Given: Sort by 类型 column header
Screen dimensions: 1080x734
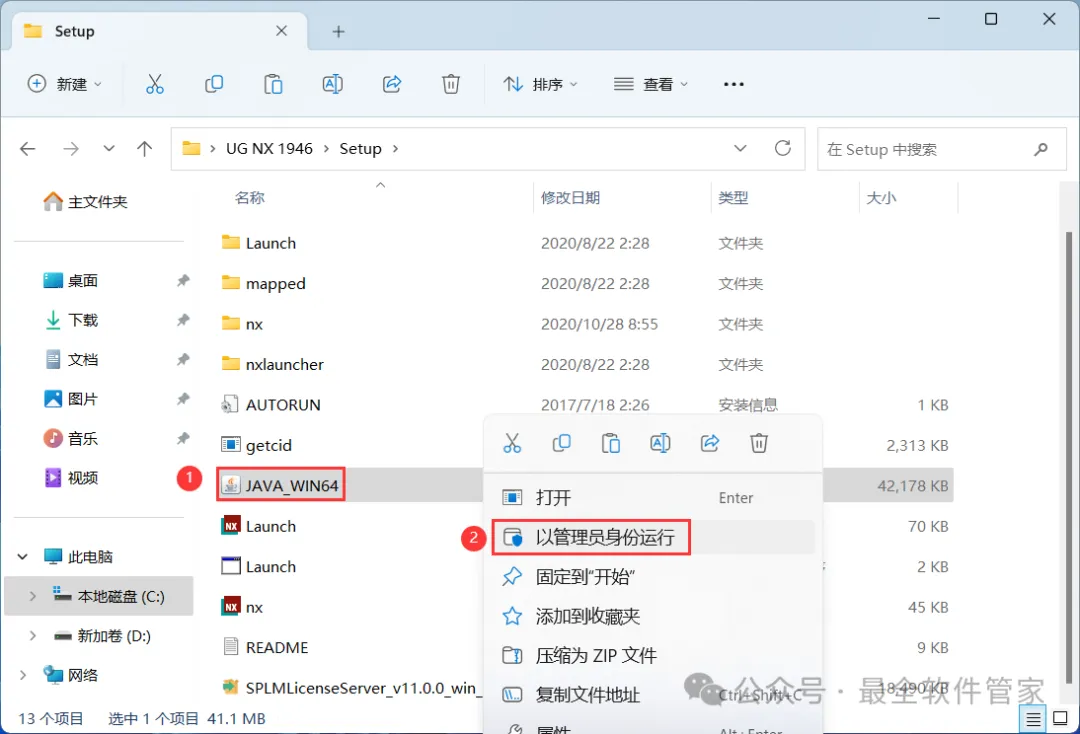Looking at the screenshot, I should tap(733, 198).
